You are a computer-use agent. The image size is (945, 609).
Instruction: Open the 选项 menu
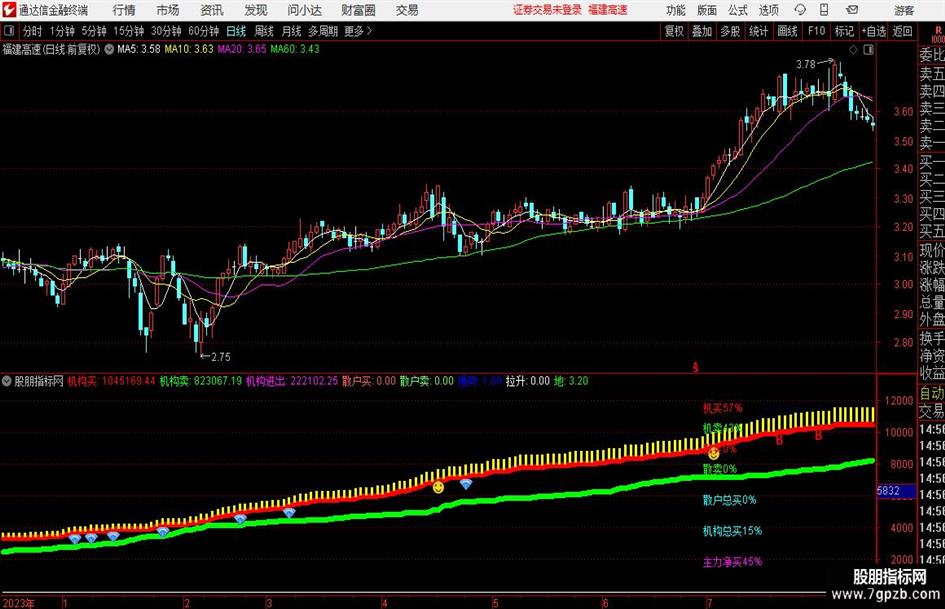(768, 10)
